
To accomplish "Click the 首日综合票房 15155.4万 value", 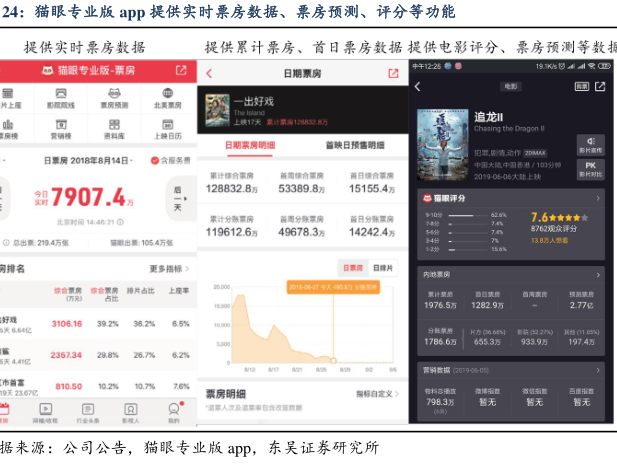I will click(372, 189).
